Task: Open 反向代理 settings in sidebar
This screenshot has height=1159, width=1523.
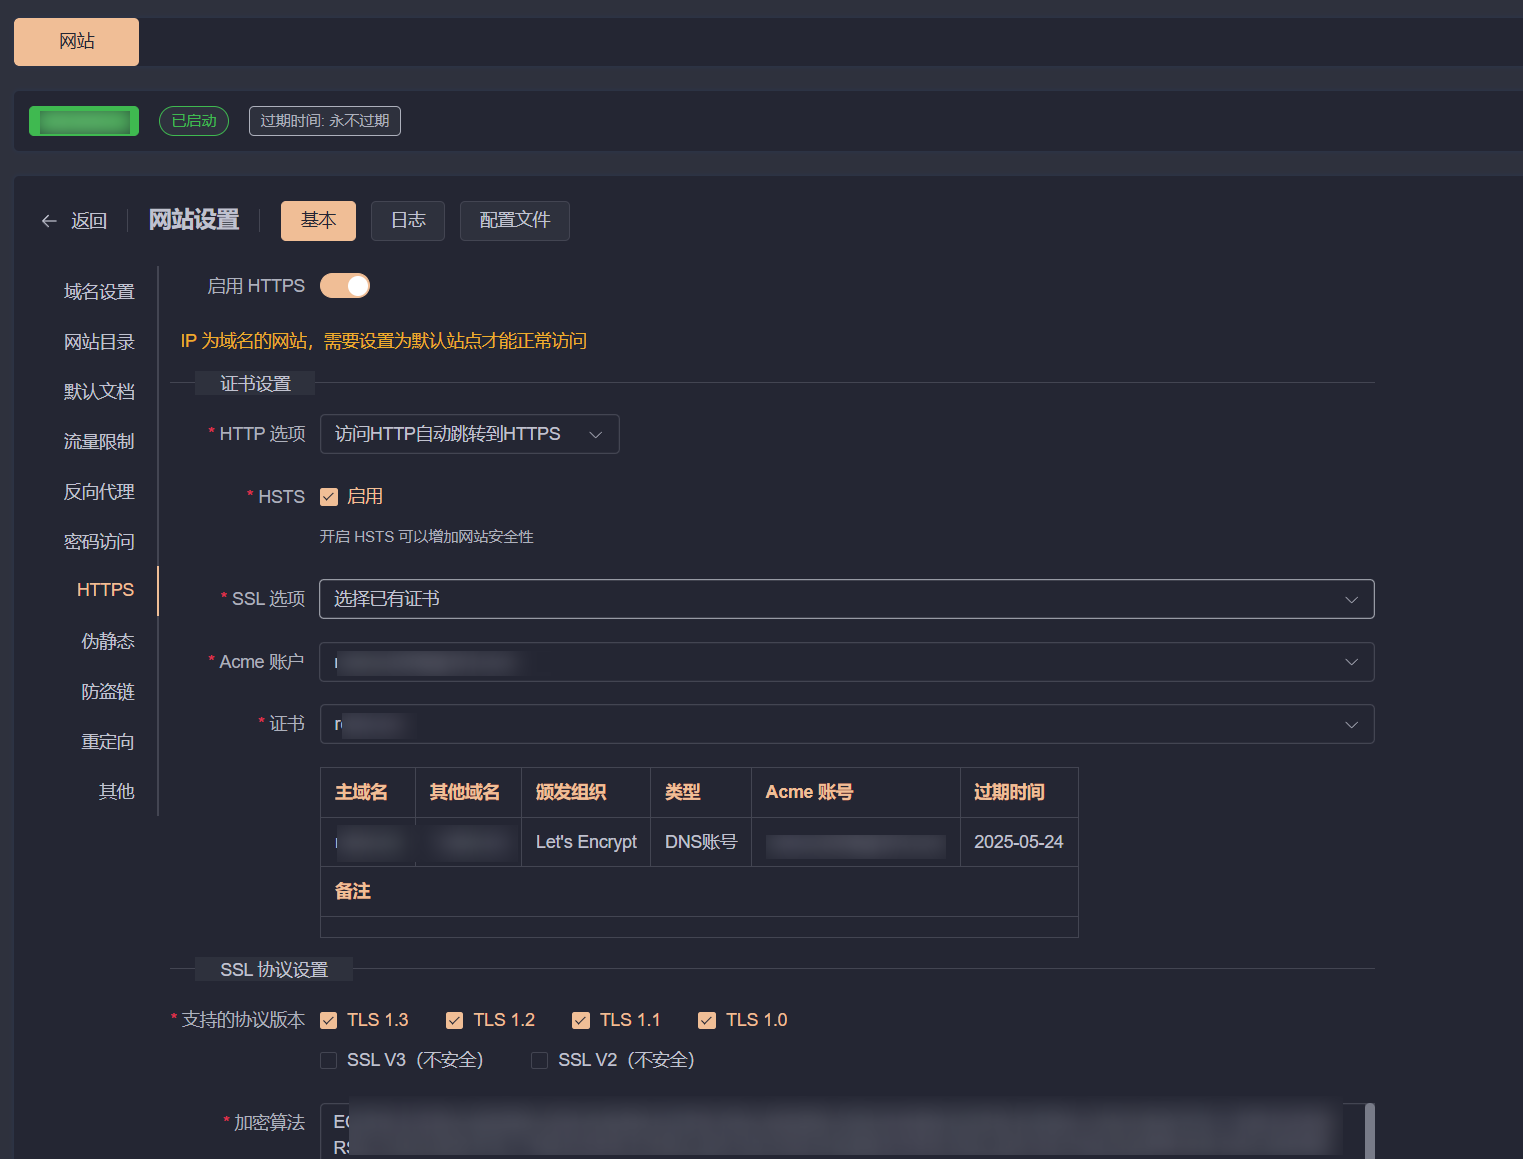Action: pos(99,492)
